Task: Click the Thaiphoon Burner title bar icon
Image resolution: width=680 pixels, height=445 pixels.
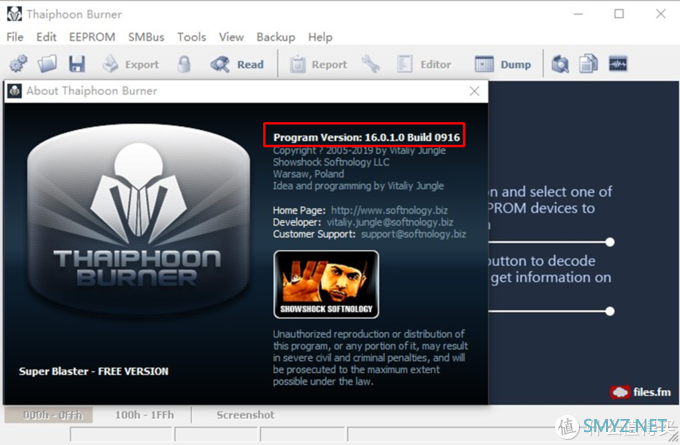Action: point(14,14)
